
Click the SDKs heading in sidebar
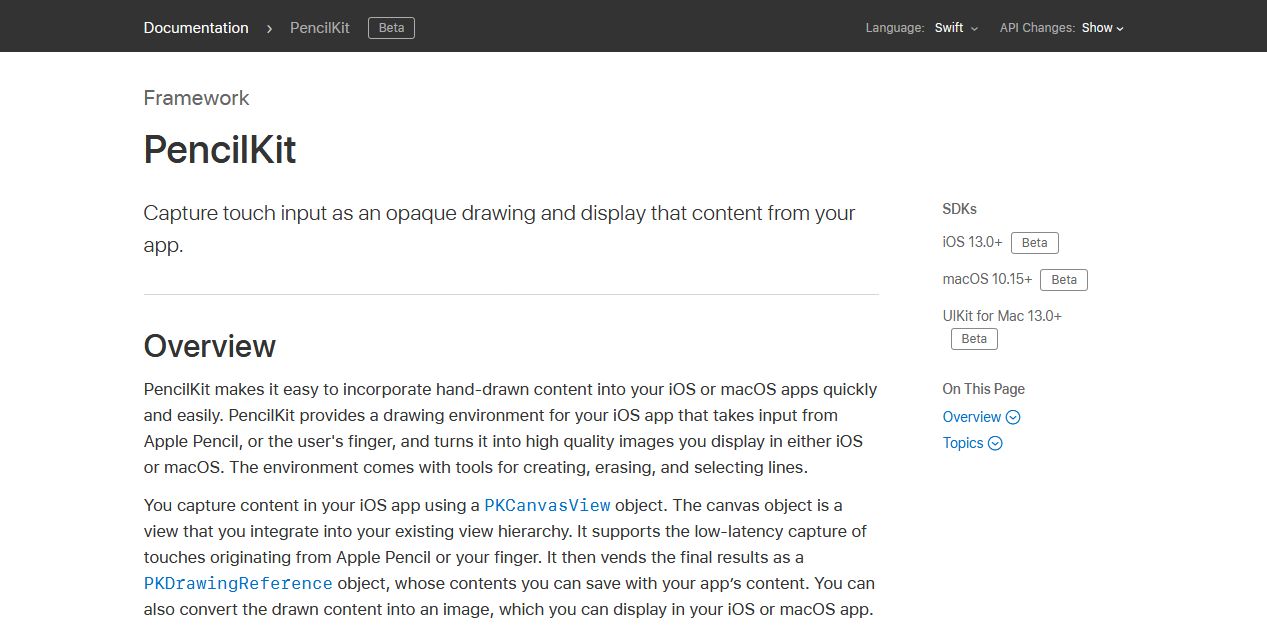(960, 209)
